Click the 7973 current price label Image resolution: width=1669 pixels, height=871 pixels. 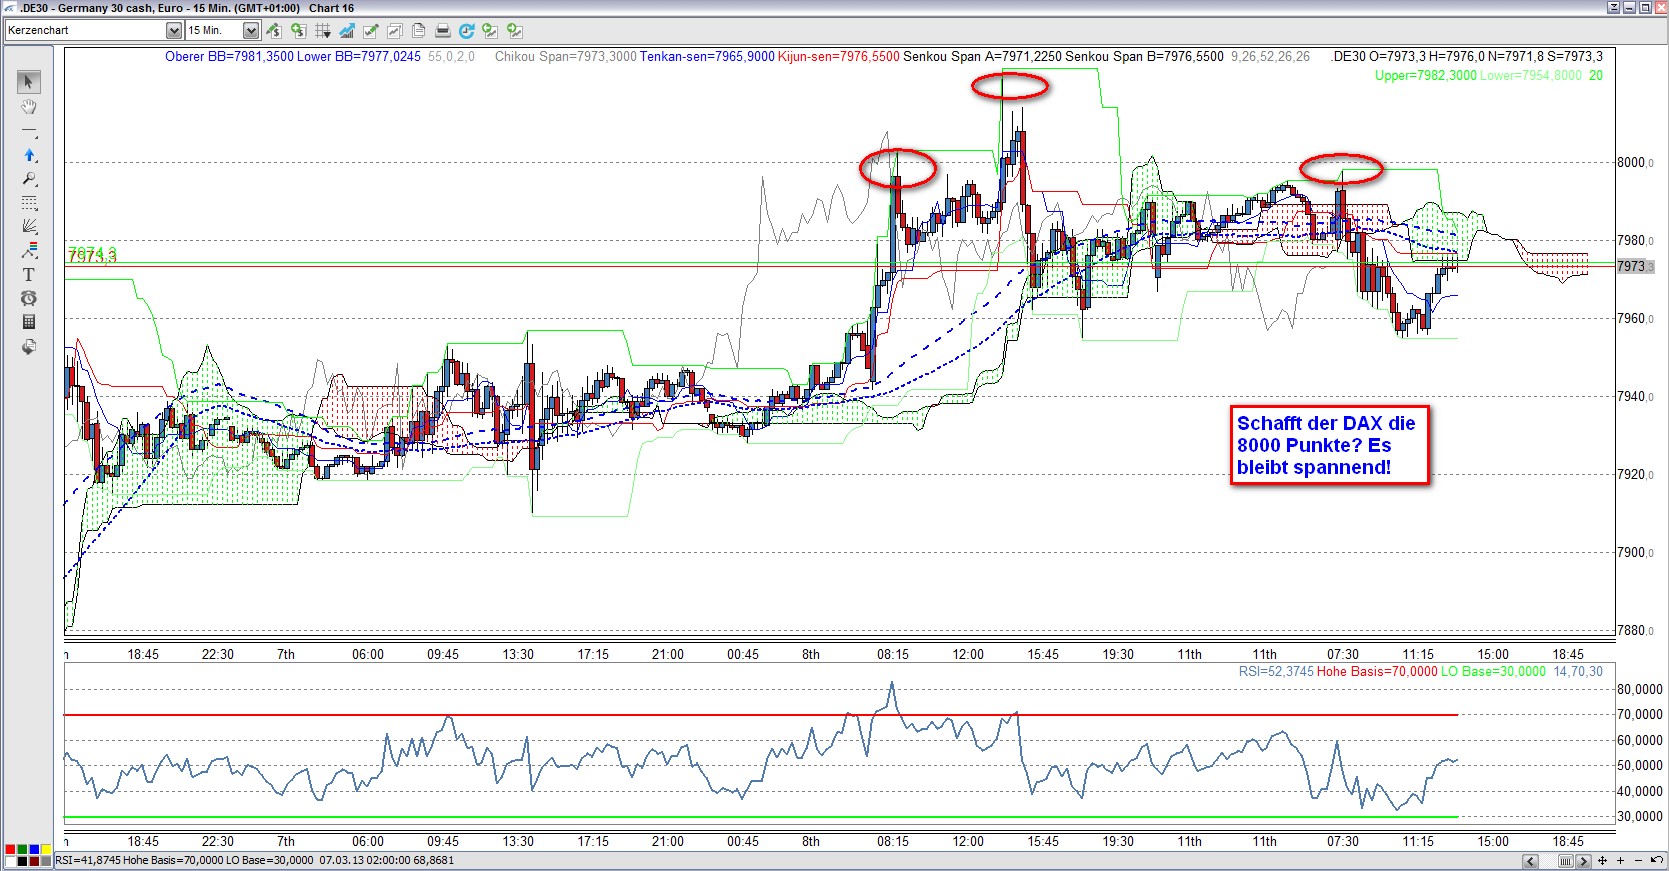click(1634, 266)
